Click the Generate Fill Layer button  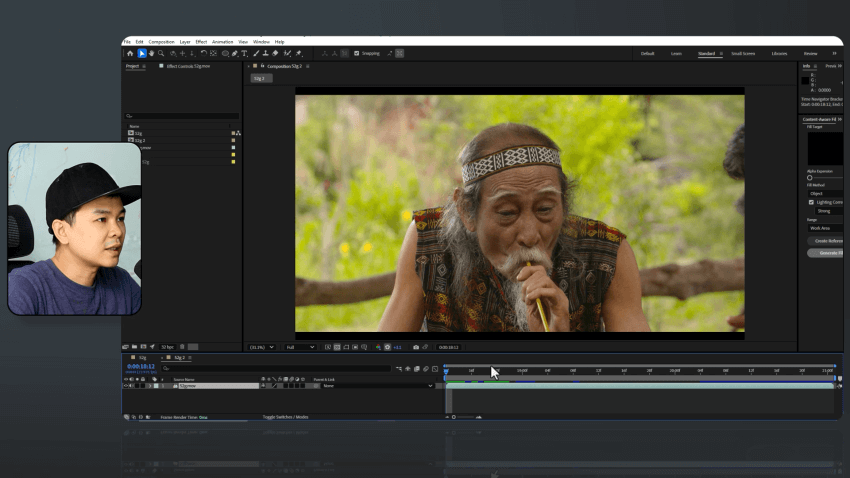coord(826,253)
